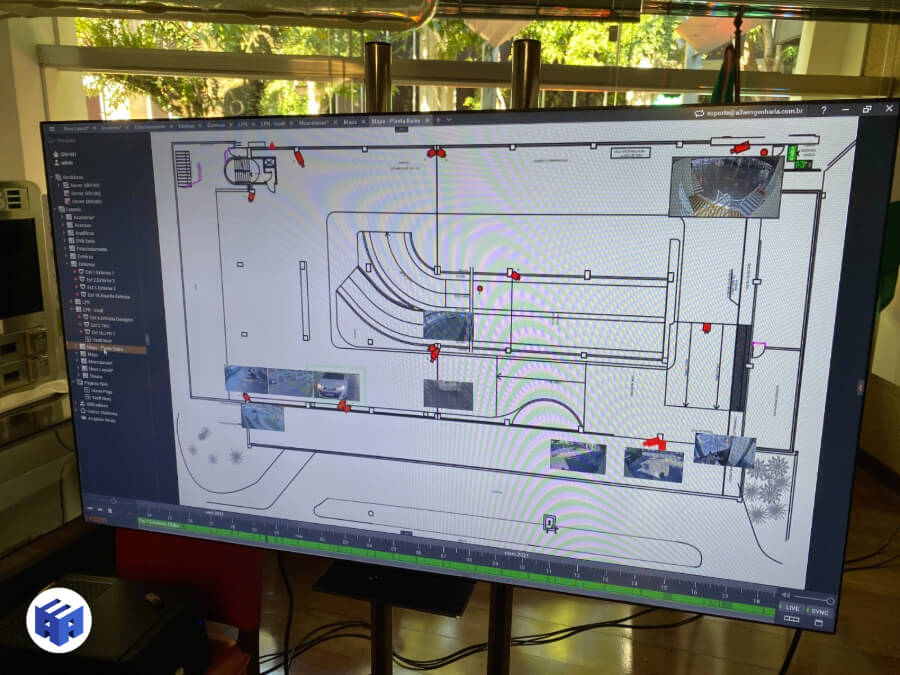This screenshot has height=675, width=900.
Task: Open the fisheye camera thumbnail on the map
Action: 725,187
